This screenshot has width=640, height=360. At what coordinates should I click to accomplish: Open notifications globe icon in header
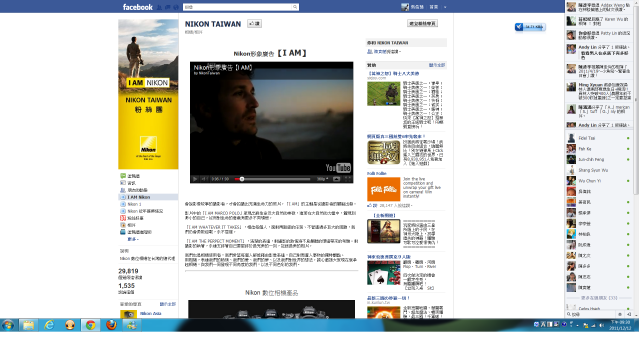pyautogui.click(x=176, y=7)
